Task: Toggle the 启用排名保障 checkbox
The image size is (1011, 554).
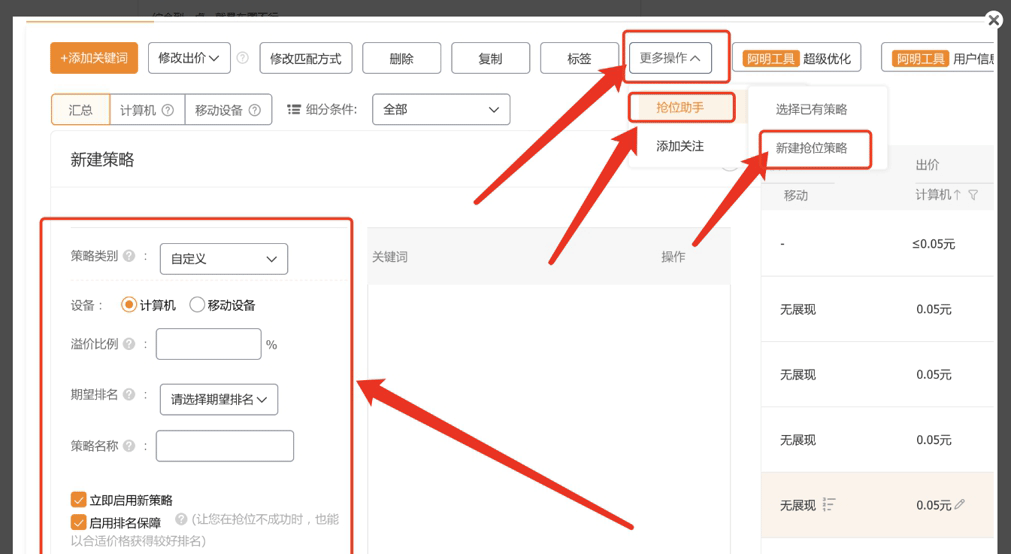Action: click(78, 523)
